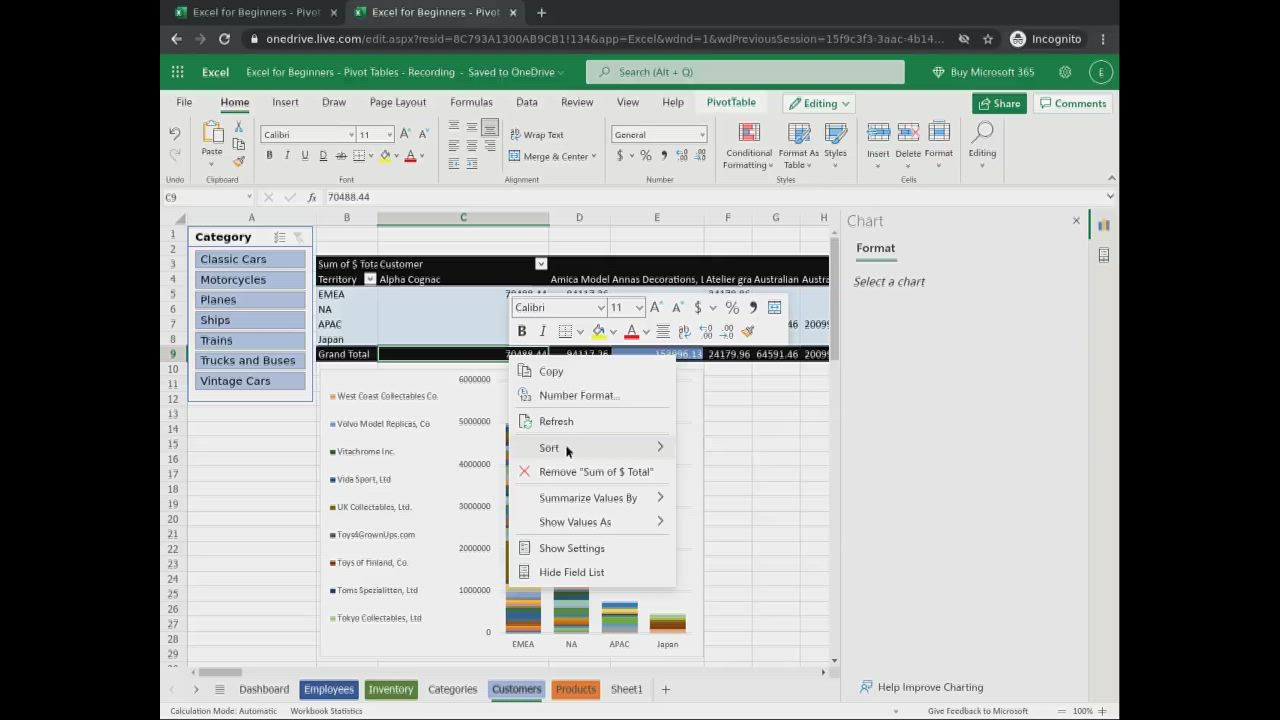This screenshot has height=720, width=1280.
Task: Toggle Double Underline in the ribbon
Action: 323,155
